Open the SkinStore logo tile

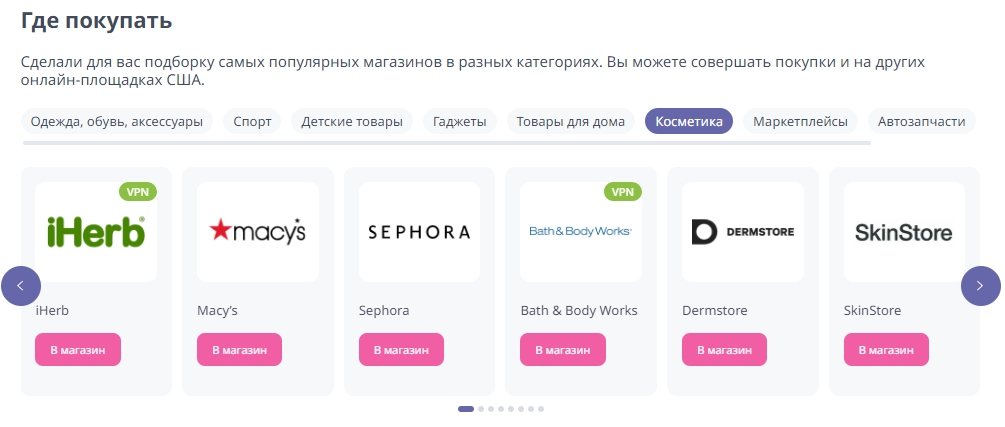tap(904, 232)
